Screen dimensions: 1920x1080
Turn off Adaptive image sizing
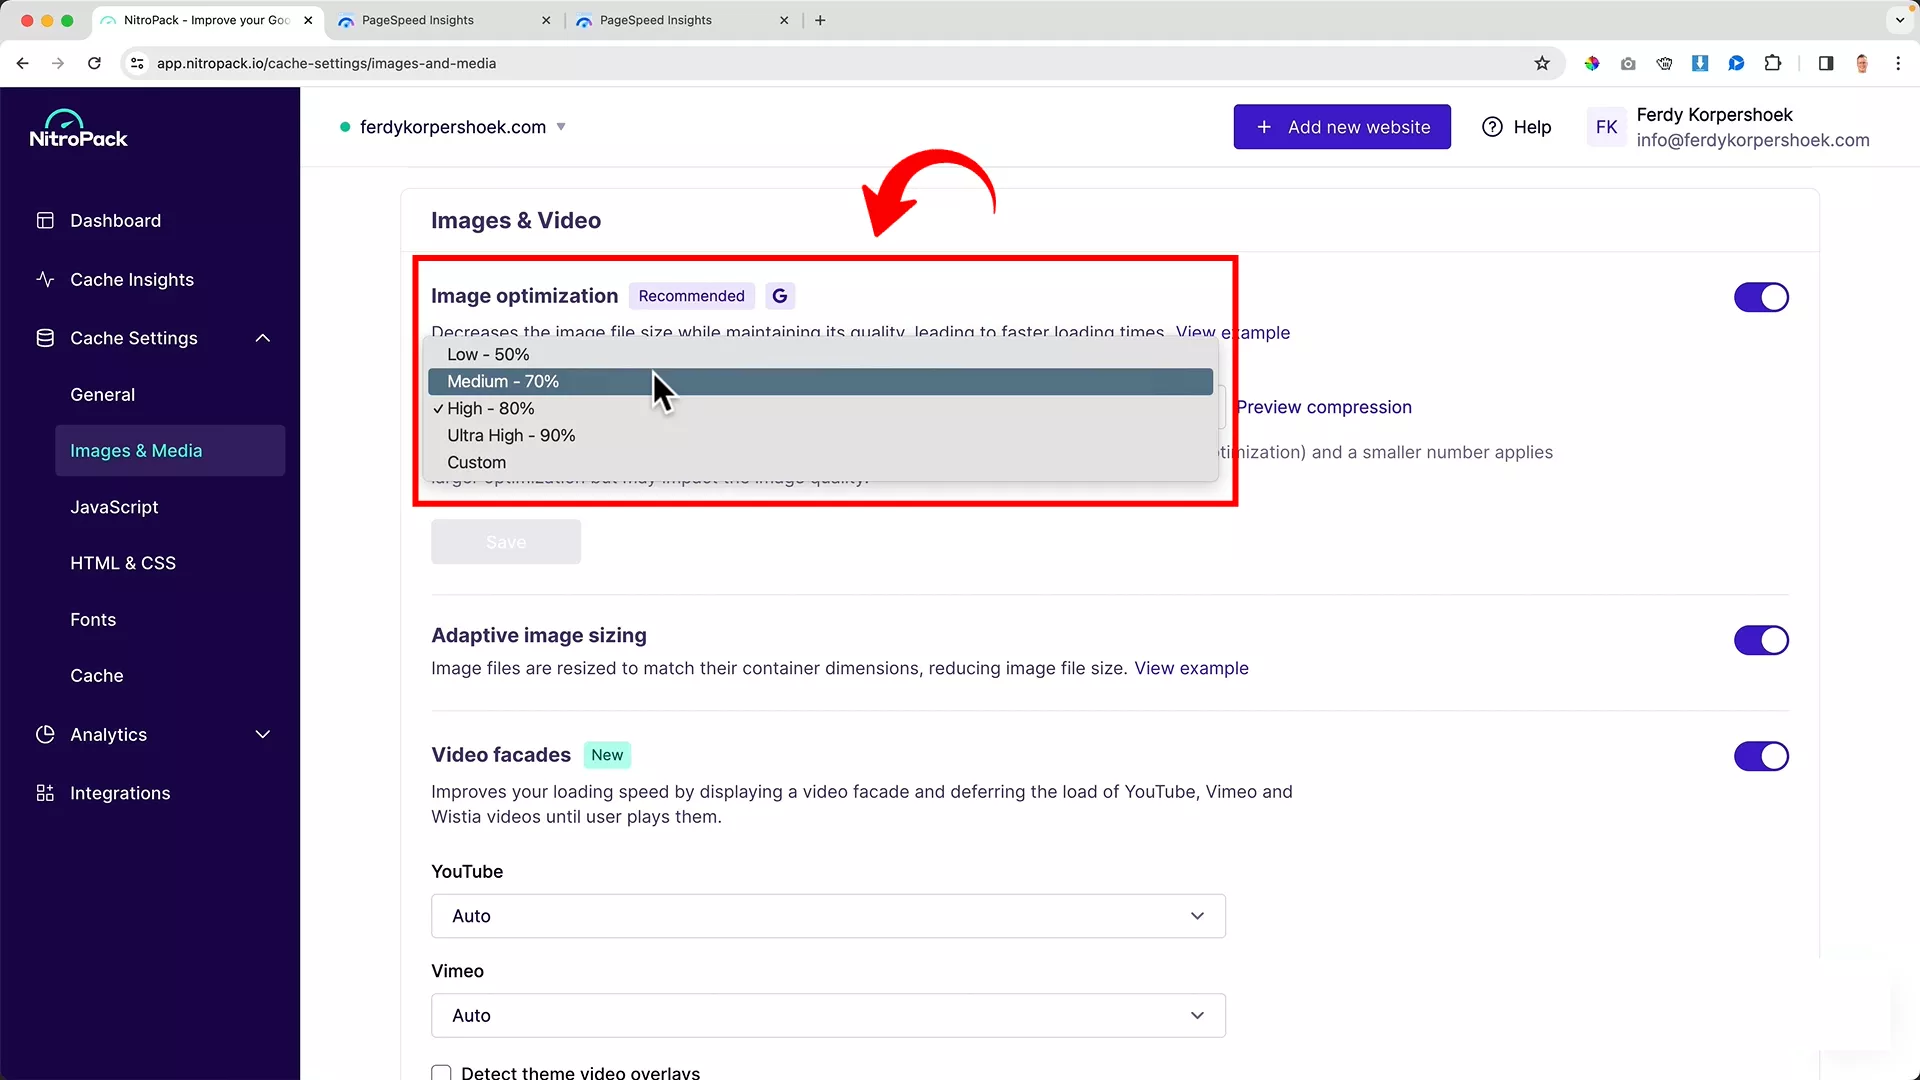coord(1760,640)
